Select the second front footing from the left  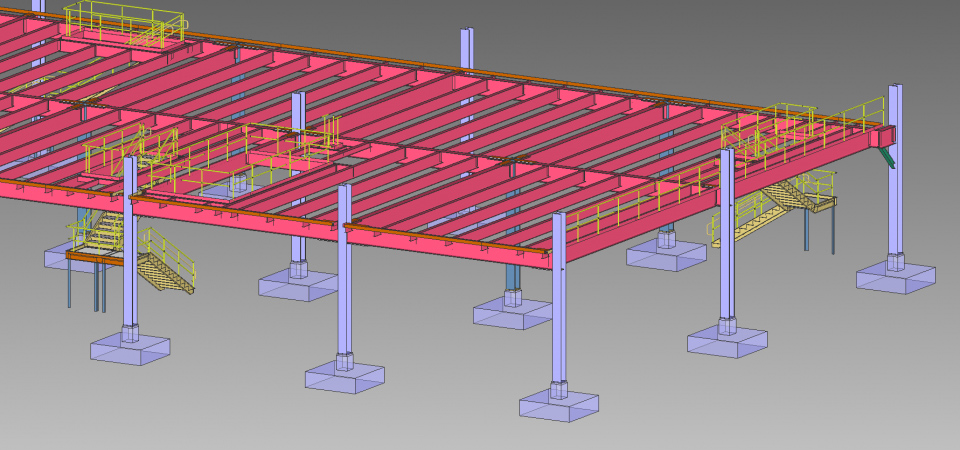coord(344,378)
